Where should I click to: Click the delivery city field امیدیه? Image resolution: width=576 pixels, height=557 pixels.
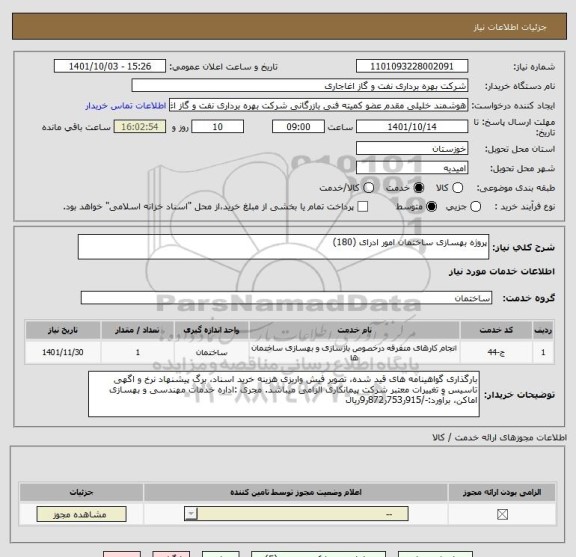412,168
